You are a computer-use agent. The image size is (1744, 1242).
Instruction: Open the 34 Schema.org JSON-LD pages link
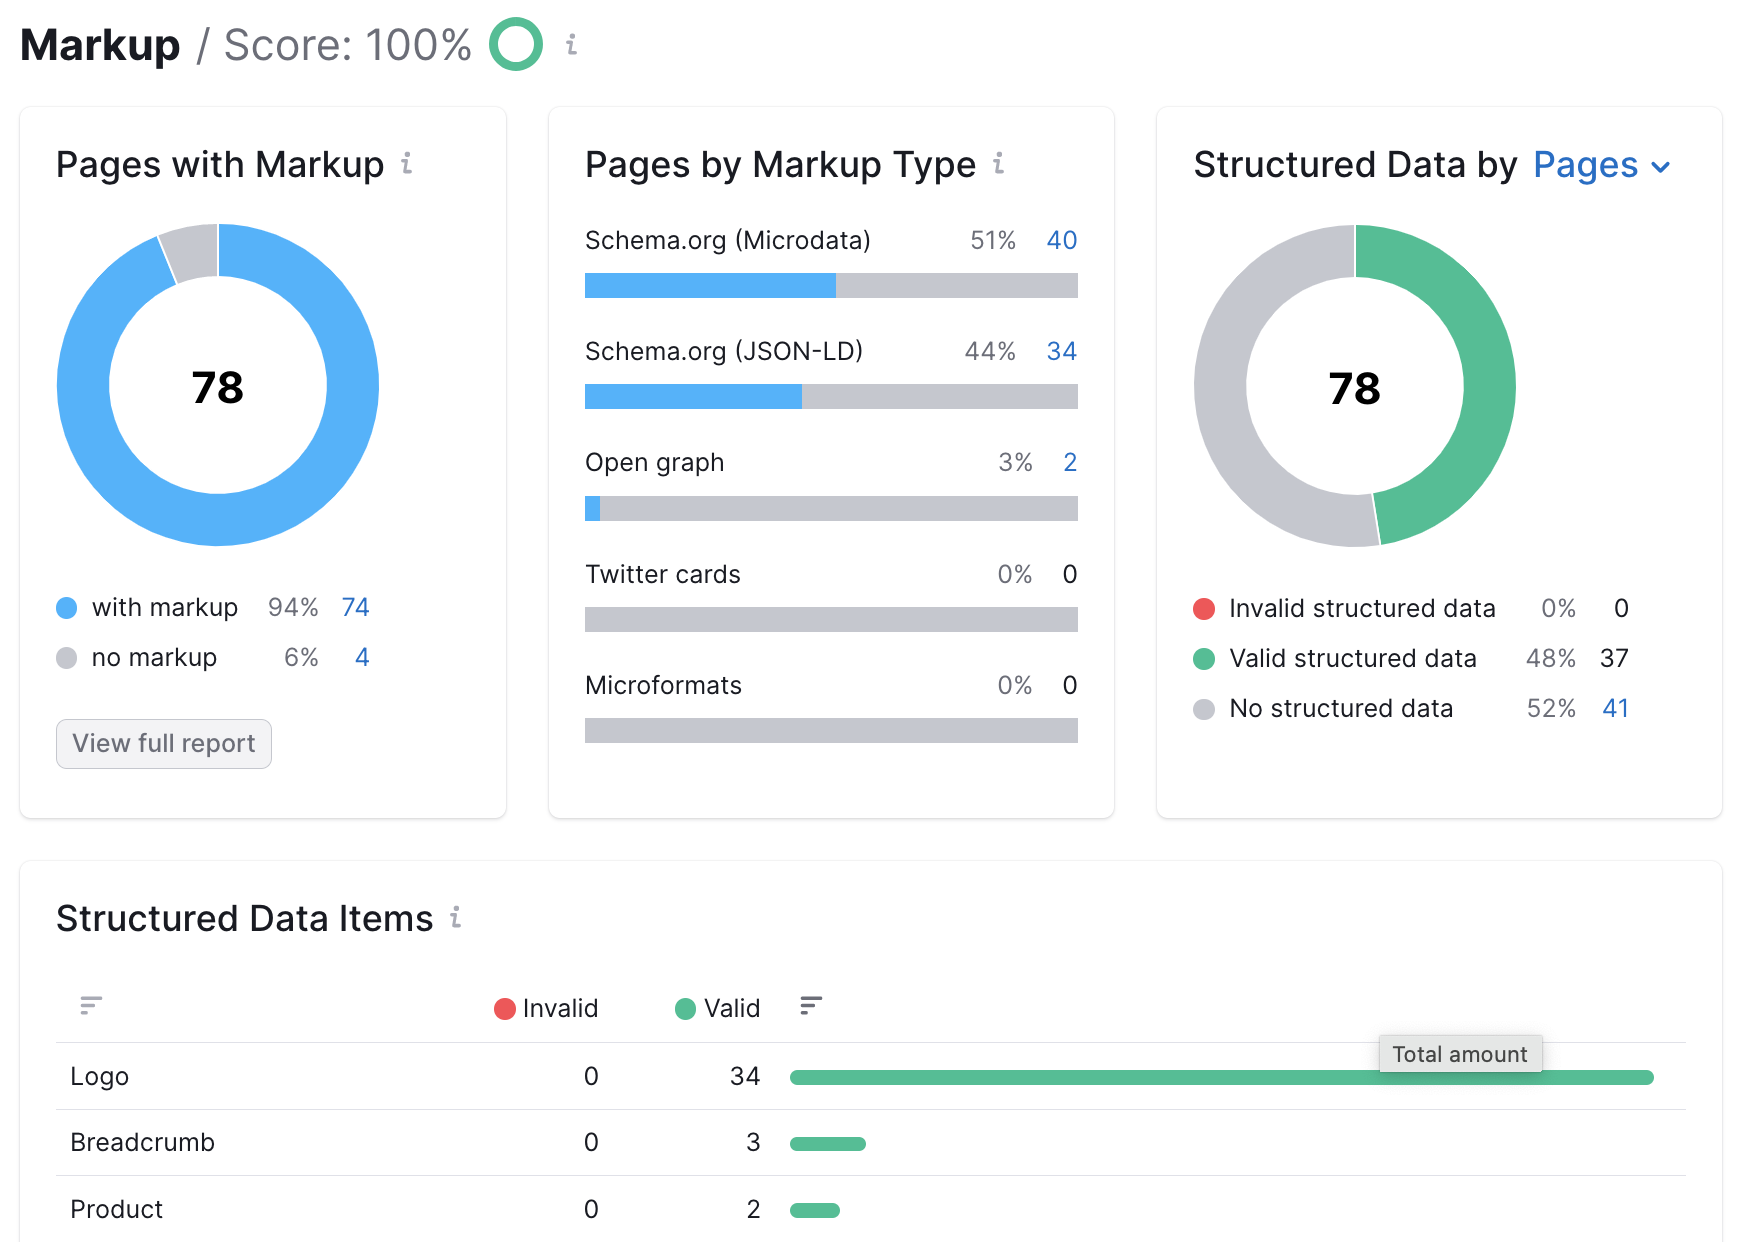1061,351
